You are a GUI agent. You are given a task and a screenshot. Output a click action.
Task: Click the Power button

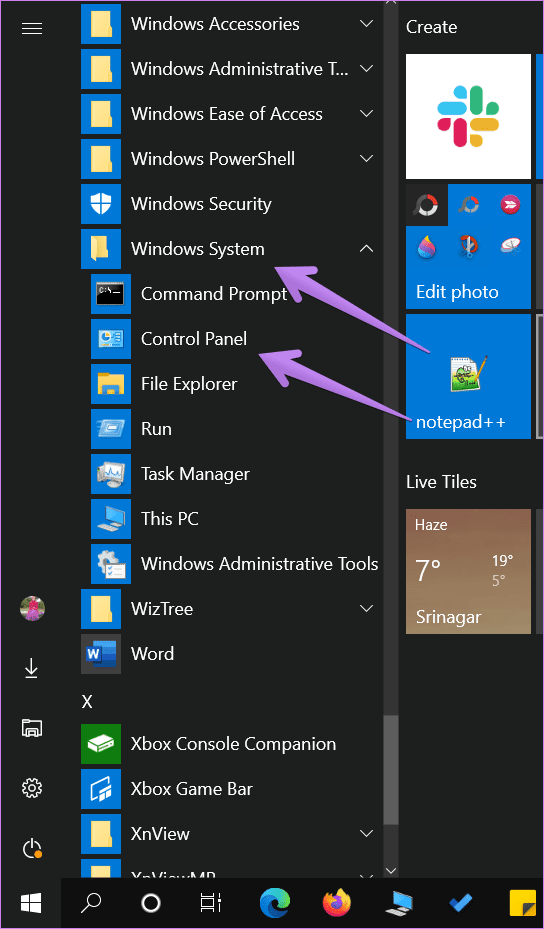[x=31, y=849]
